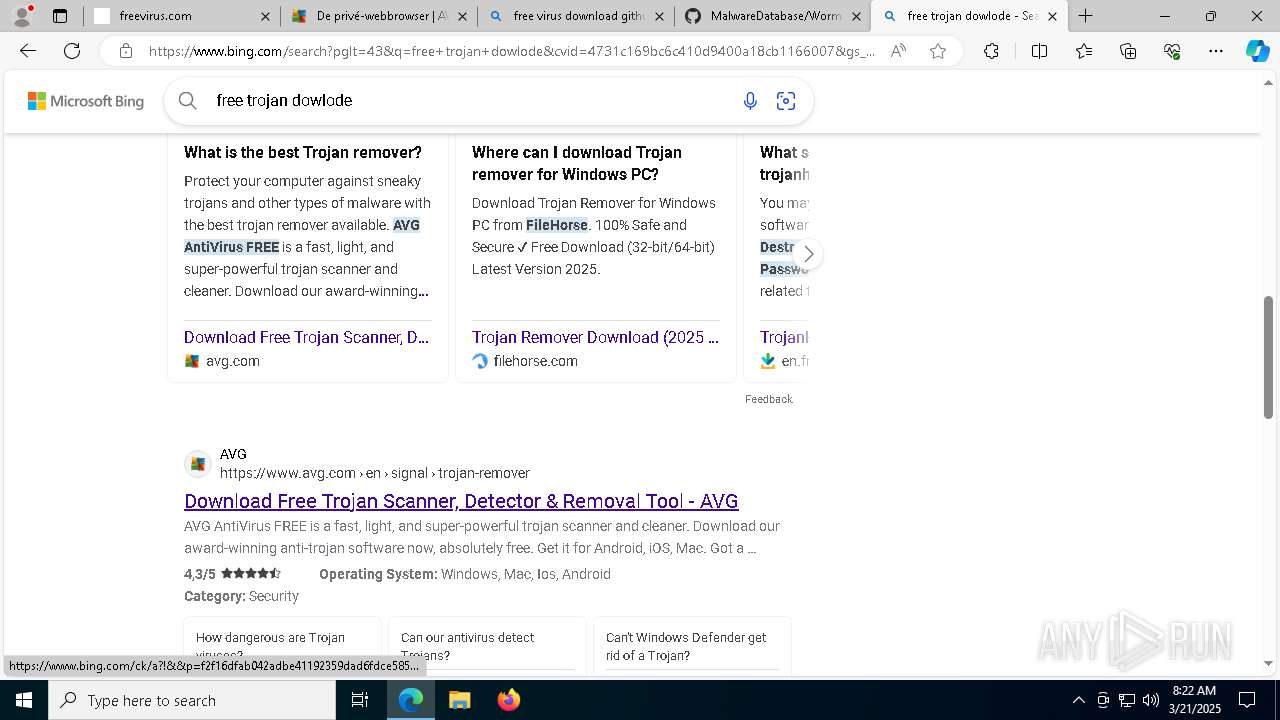
Task: Click the Bing search input field
Action: 470,100
